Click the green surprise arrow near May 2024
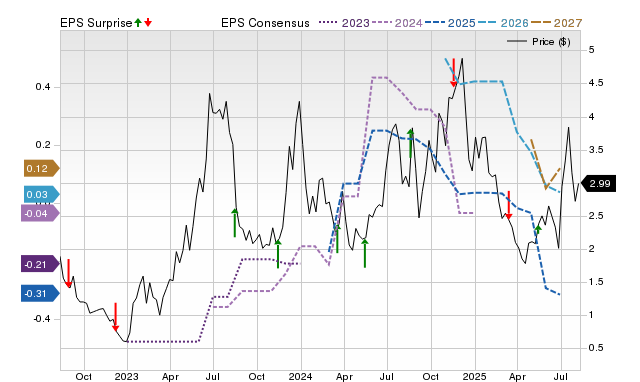 365,253
